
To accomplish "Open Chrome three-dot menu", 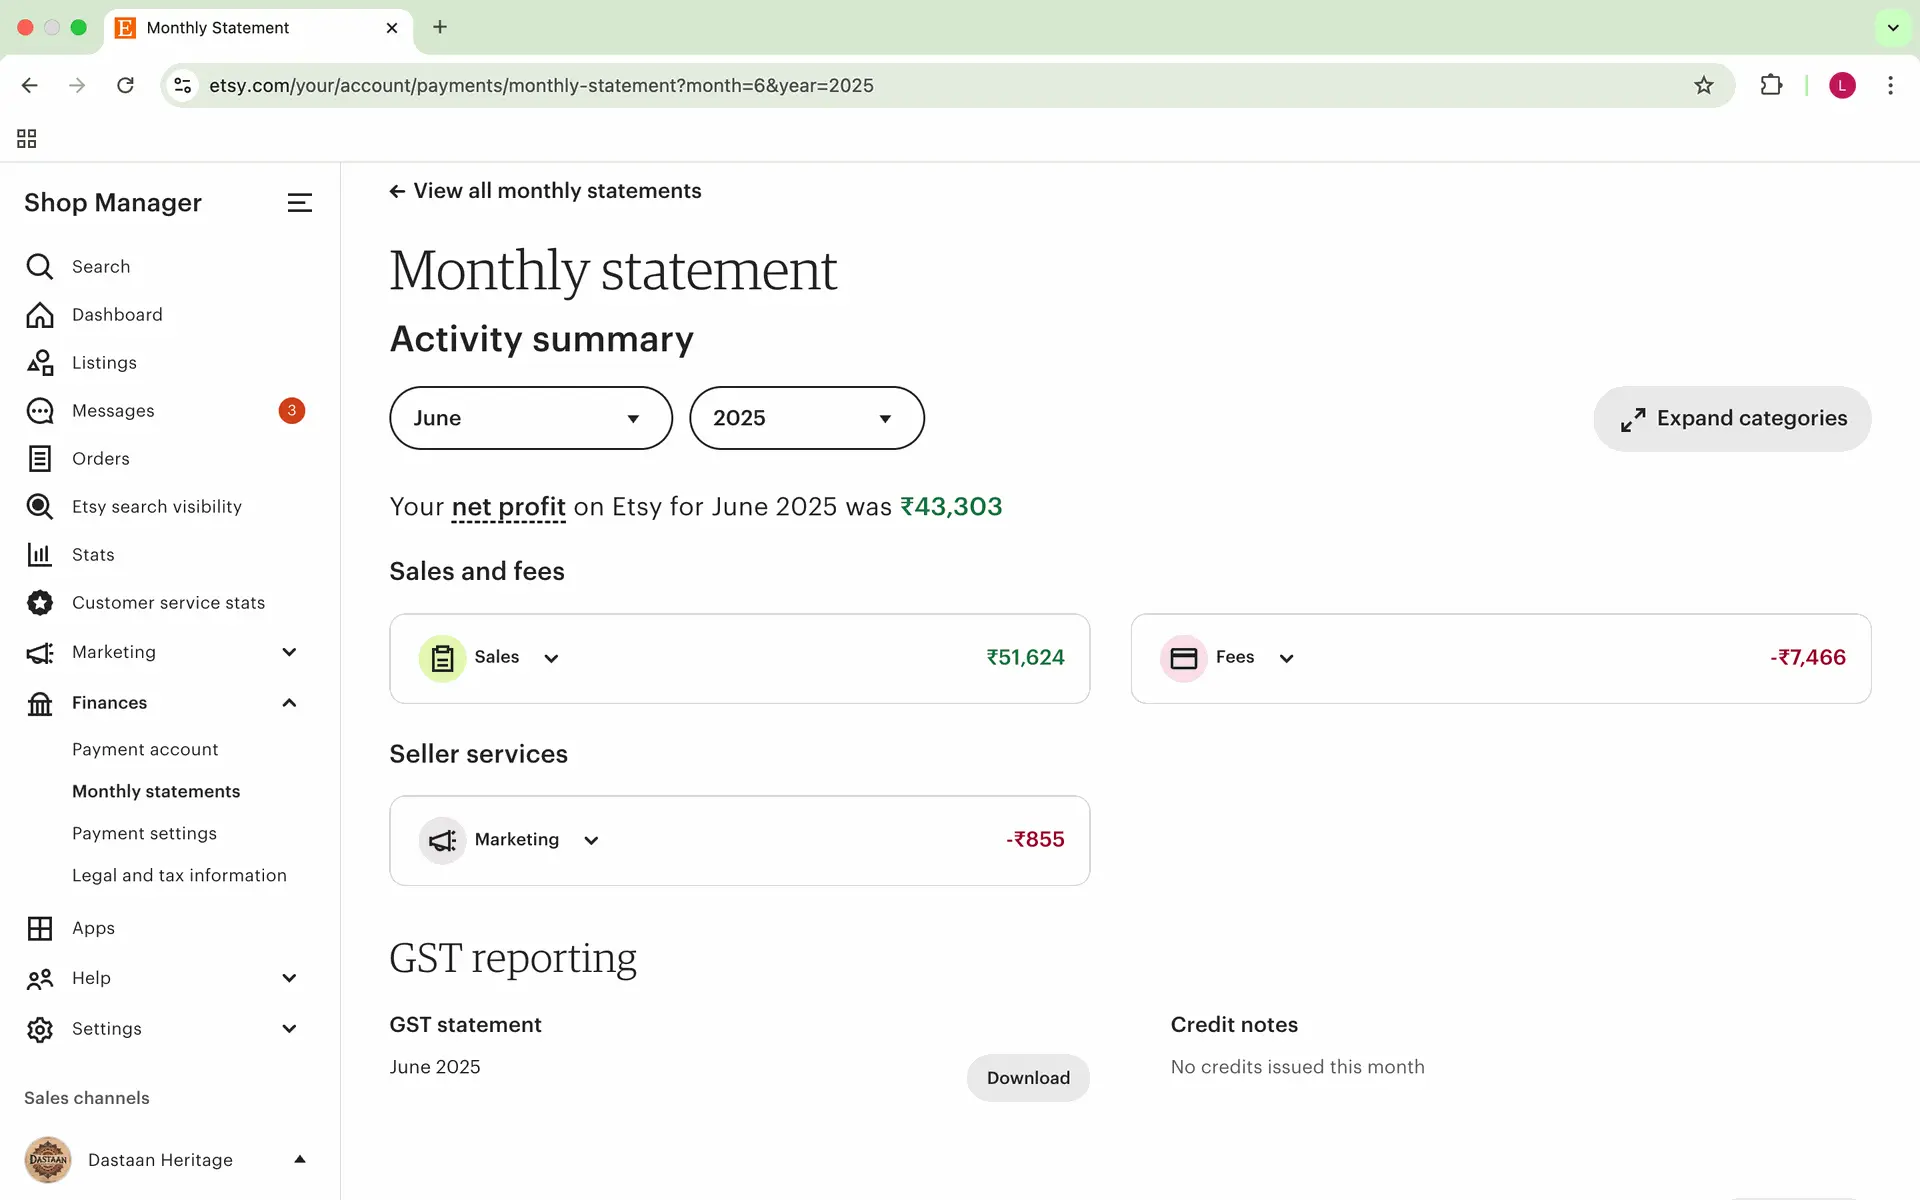I will pyautogui.click(x=1890, y=85).
